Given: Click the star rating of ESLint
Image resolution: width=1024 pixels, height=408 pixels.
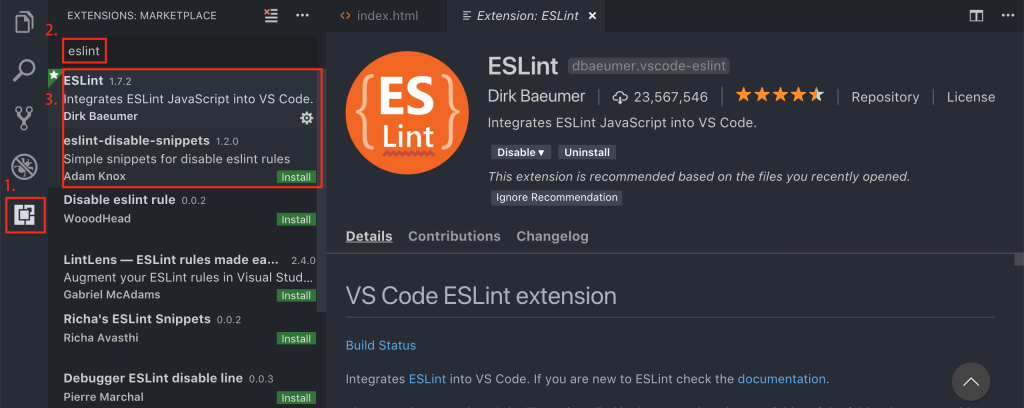Looking at the screenshot, I should (779, 96).
